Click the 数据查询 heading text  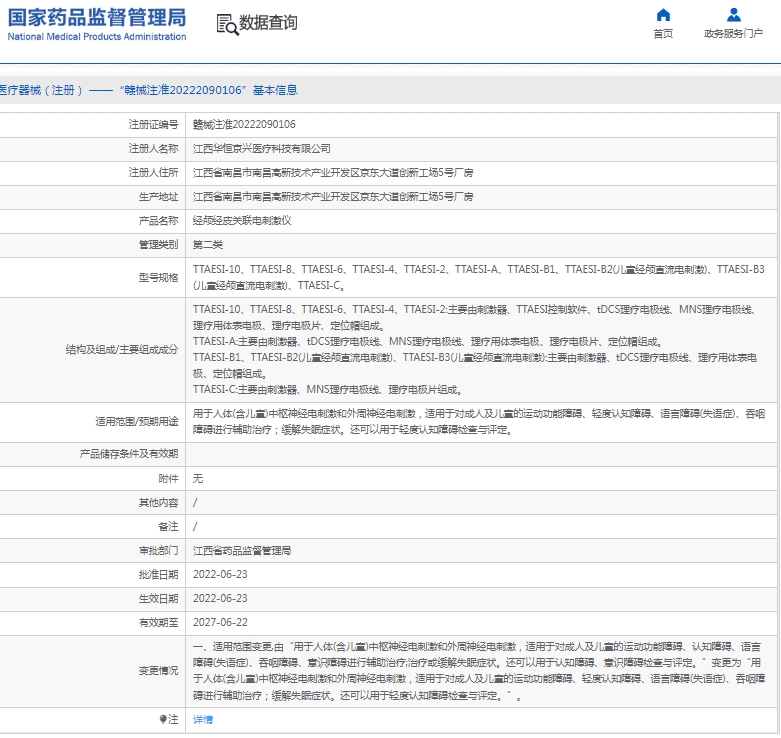click(x=268, y=23)
